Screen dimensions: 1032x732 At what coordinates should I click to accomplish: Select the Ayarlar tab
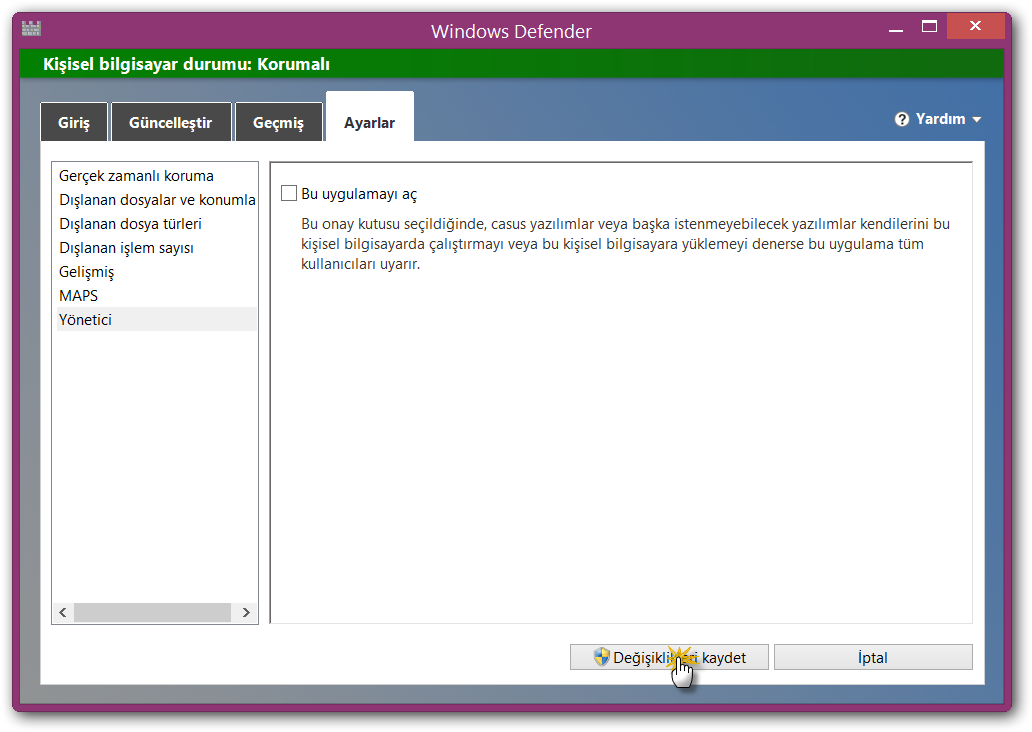(369, 117)
